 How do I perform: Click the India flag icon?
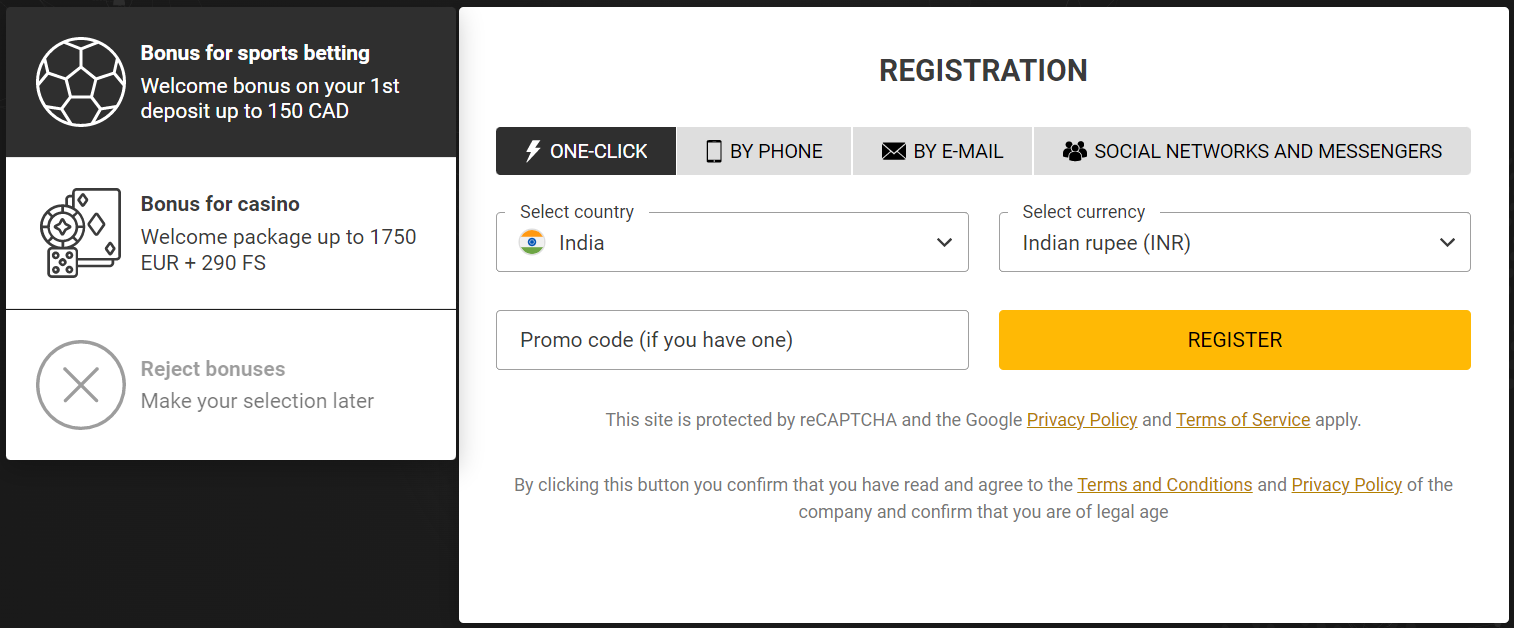(532, 242)
